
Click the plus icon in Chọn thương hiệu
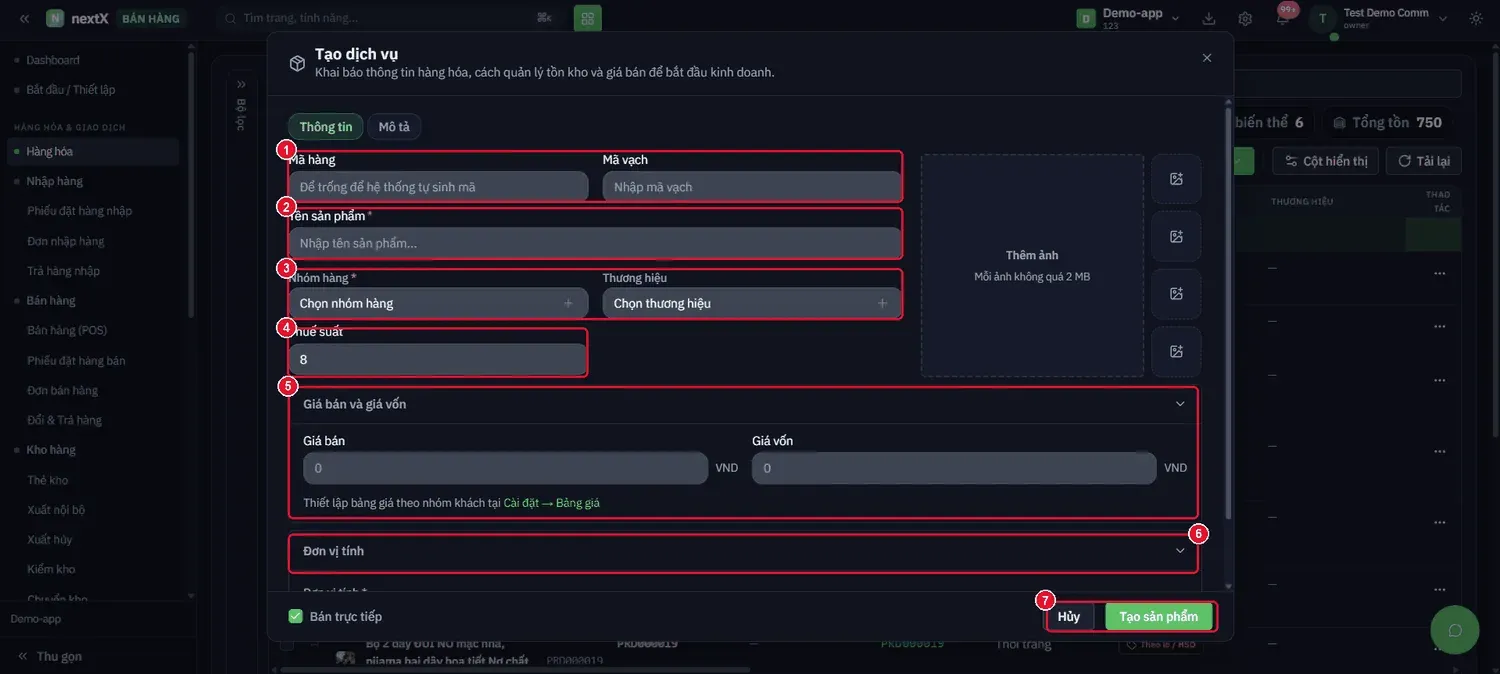click(x=882, y=303)
